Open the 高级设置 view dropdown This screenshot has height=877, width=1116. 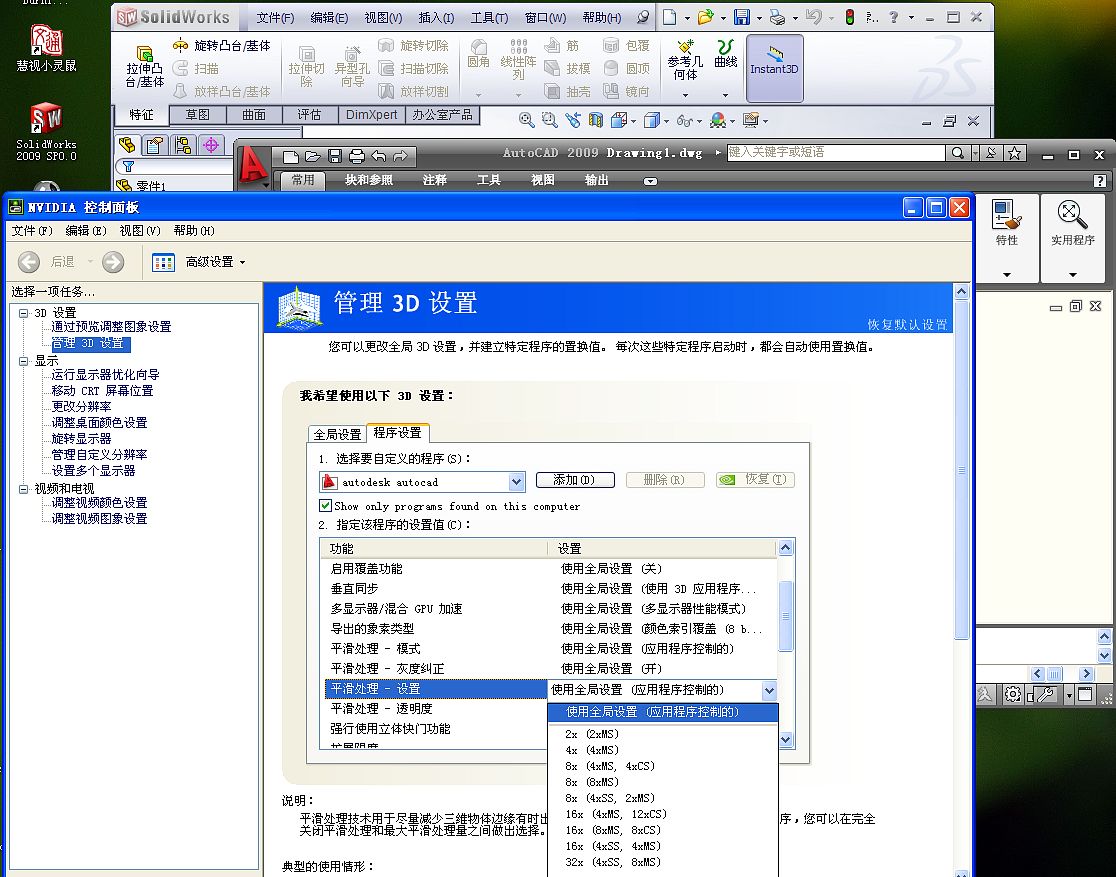[216, 262]
